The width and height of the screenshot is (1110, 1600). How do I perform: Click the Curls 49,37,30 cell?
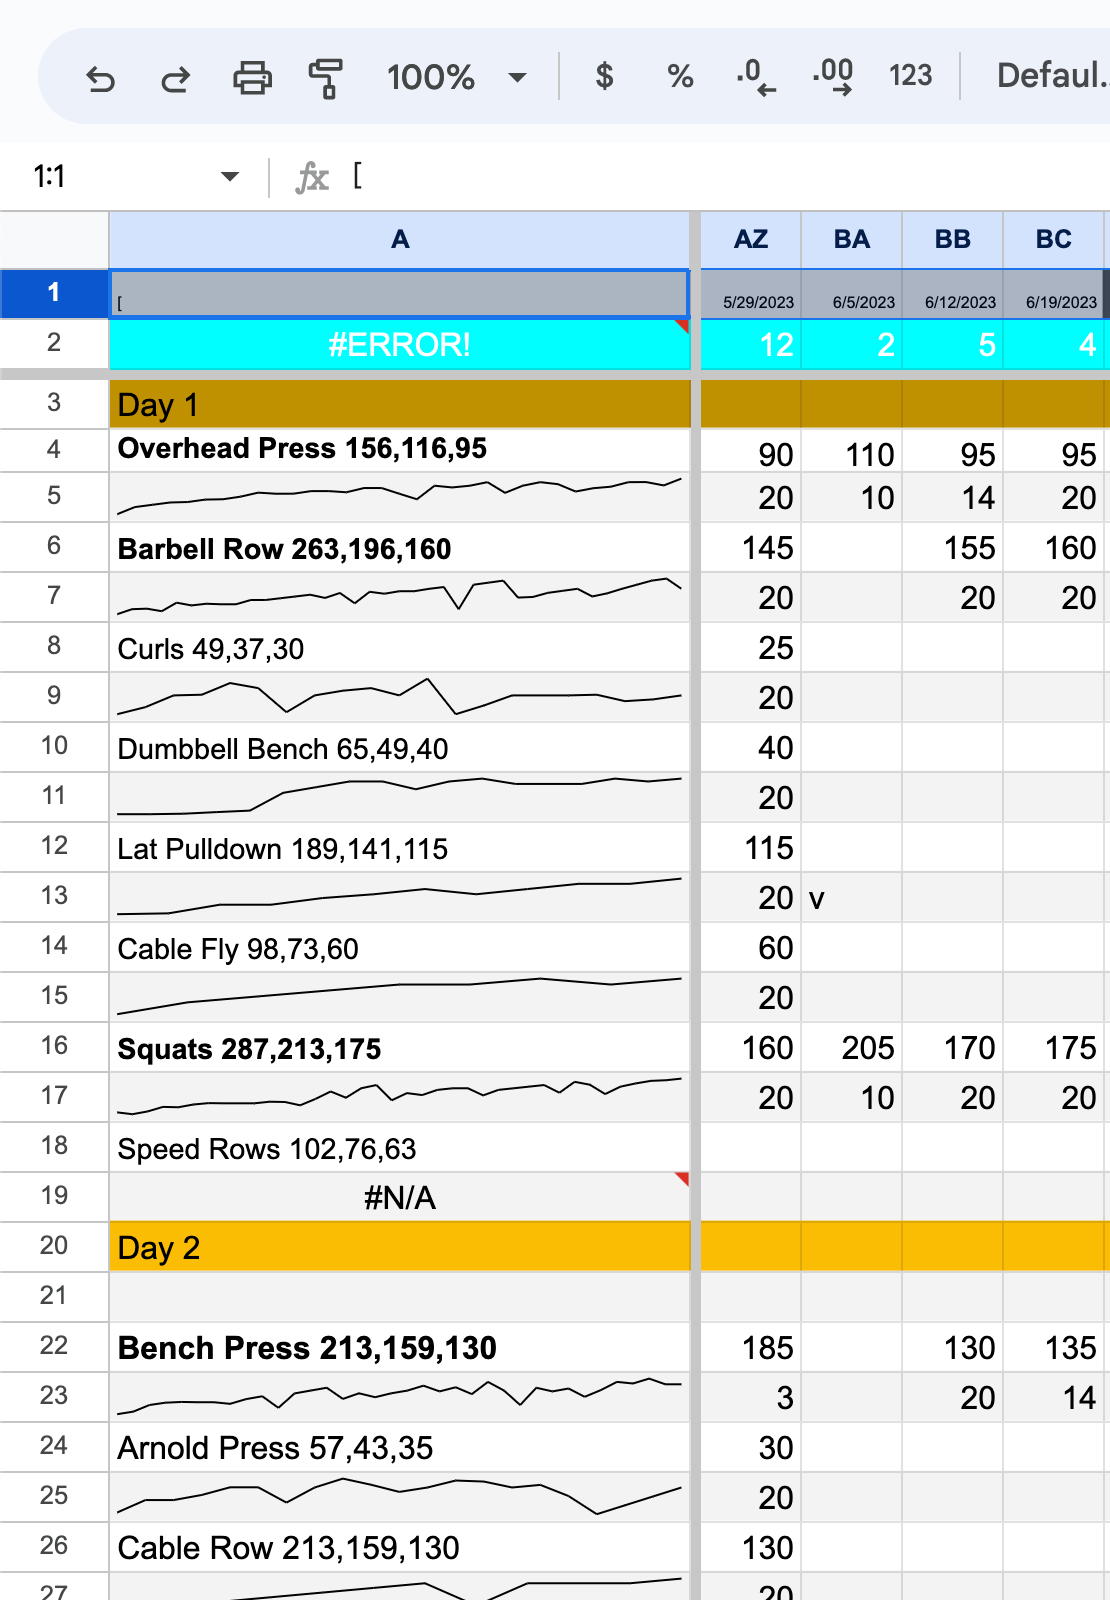click(x=399, y=648)
